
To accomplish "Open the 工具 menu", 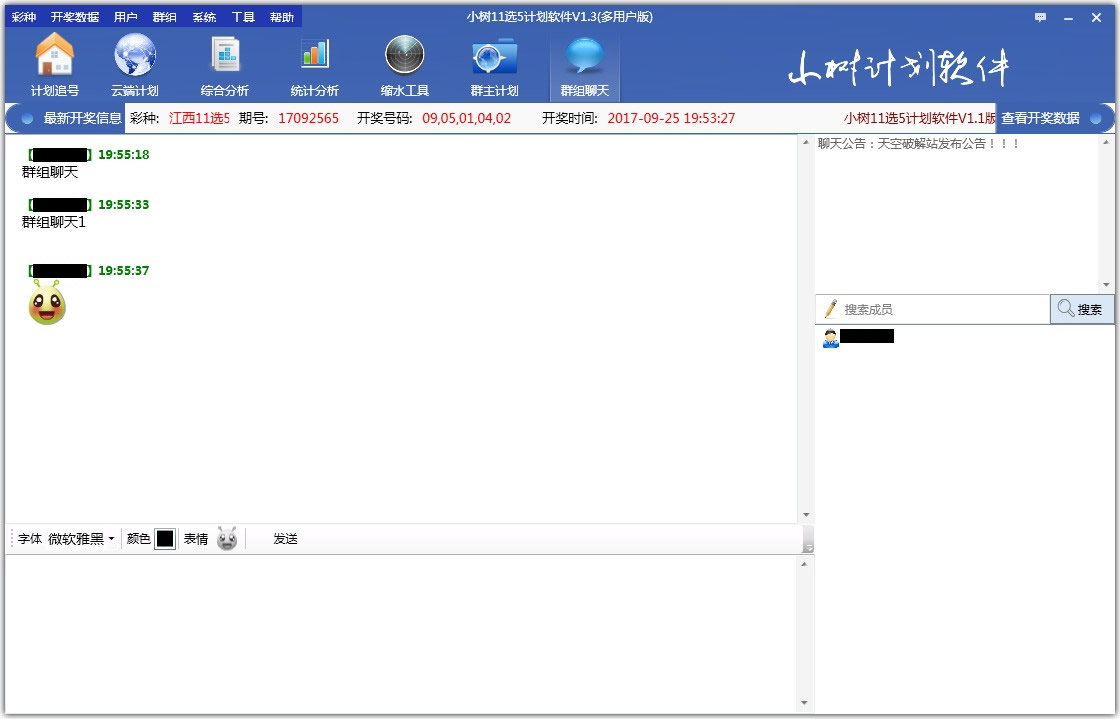I will pyautogui.click(x=242, y=16).
